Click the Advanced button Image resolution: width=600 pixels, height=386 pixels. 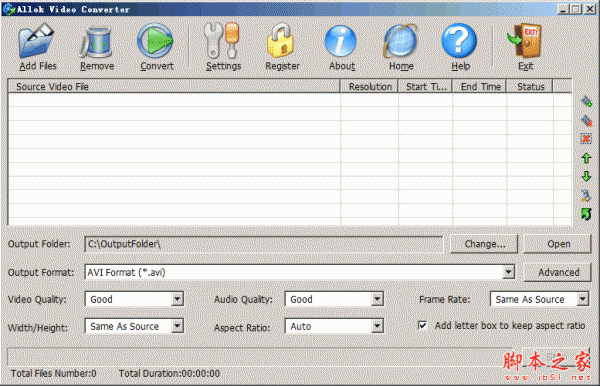pos(558,272)
